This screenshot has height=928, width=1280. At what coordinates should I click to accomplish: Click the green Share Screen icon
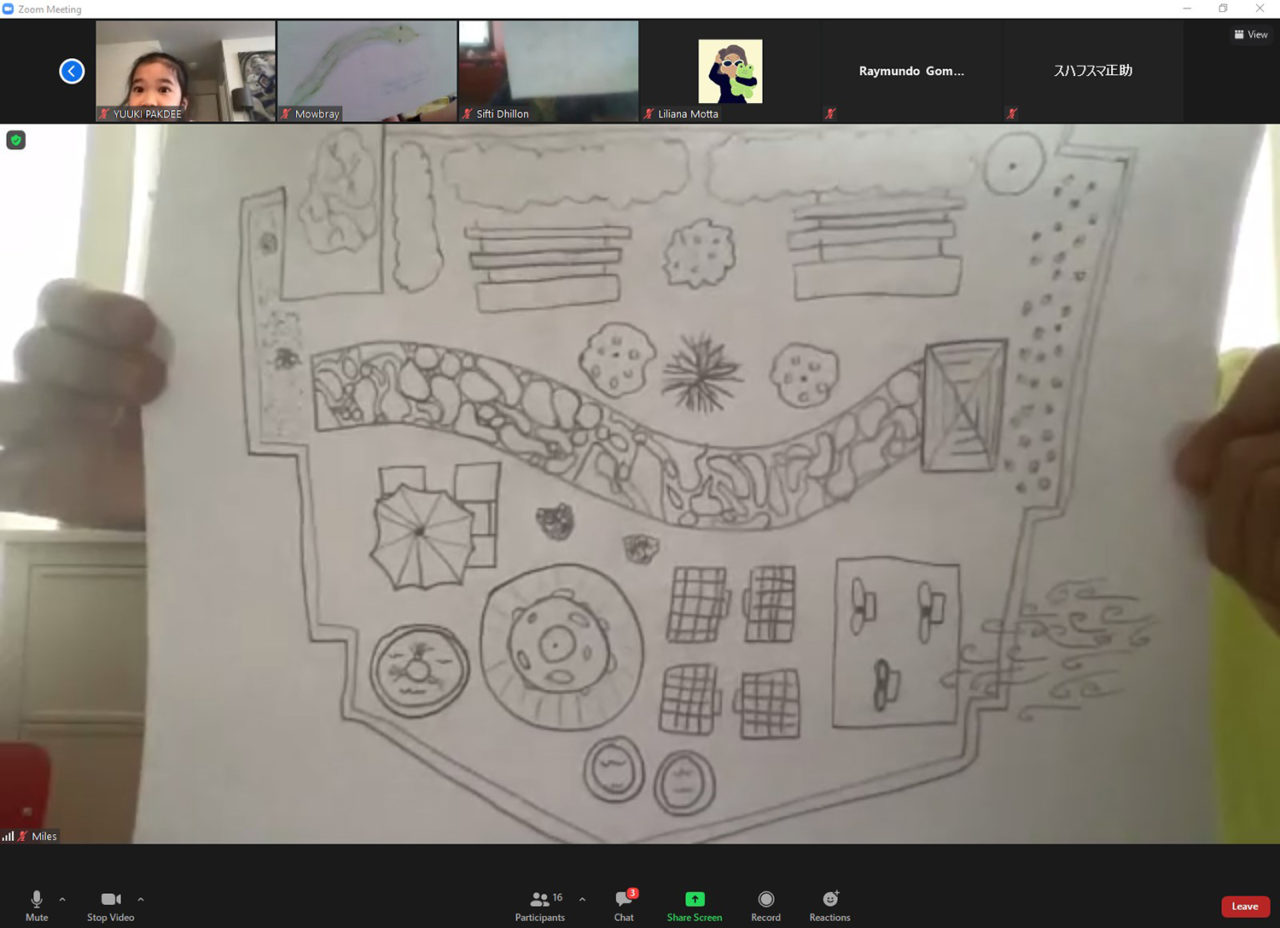tap(694, 897)
